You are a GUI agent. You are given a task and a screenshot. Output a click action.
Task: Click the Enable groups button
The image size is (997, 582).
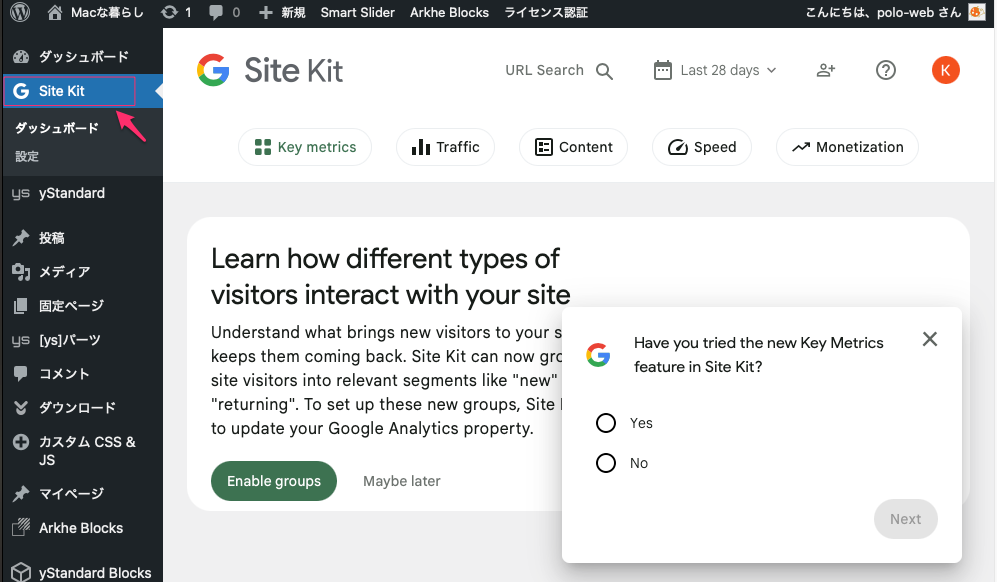pos(273,481)
